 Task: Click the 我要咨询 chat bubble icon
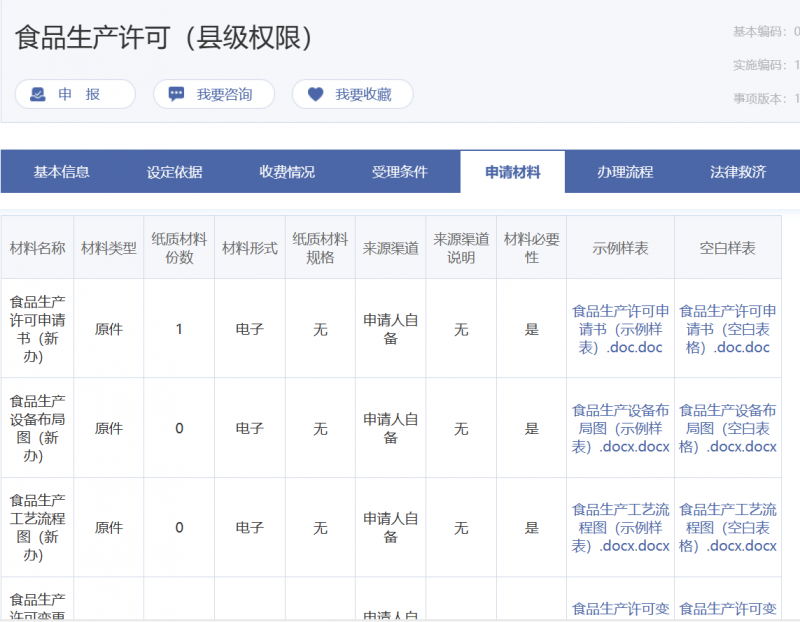tap(177, 95)
